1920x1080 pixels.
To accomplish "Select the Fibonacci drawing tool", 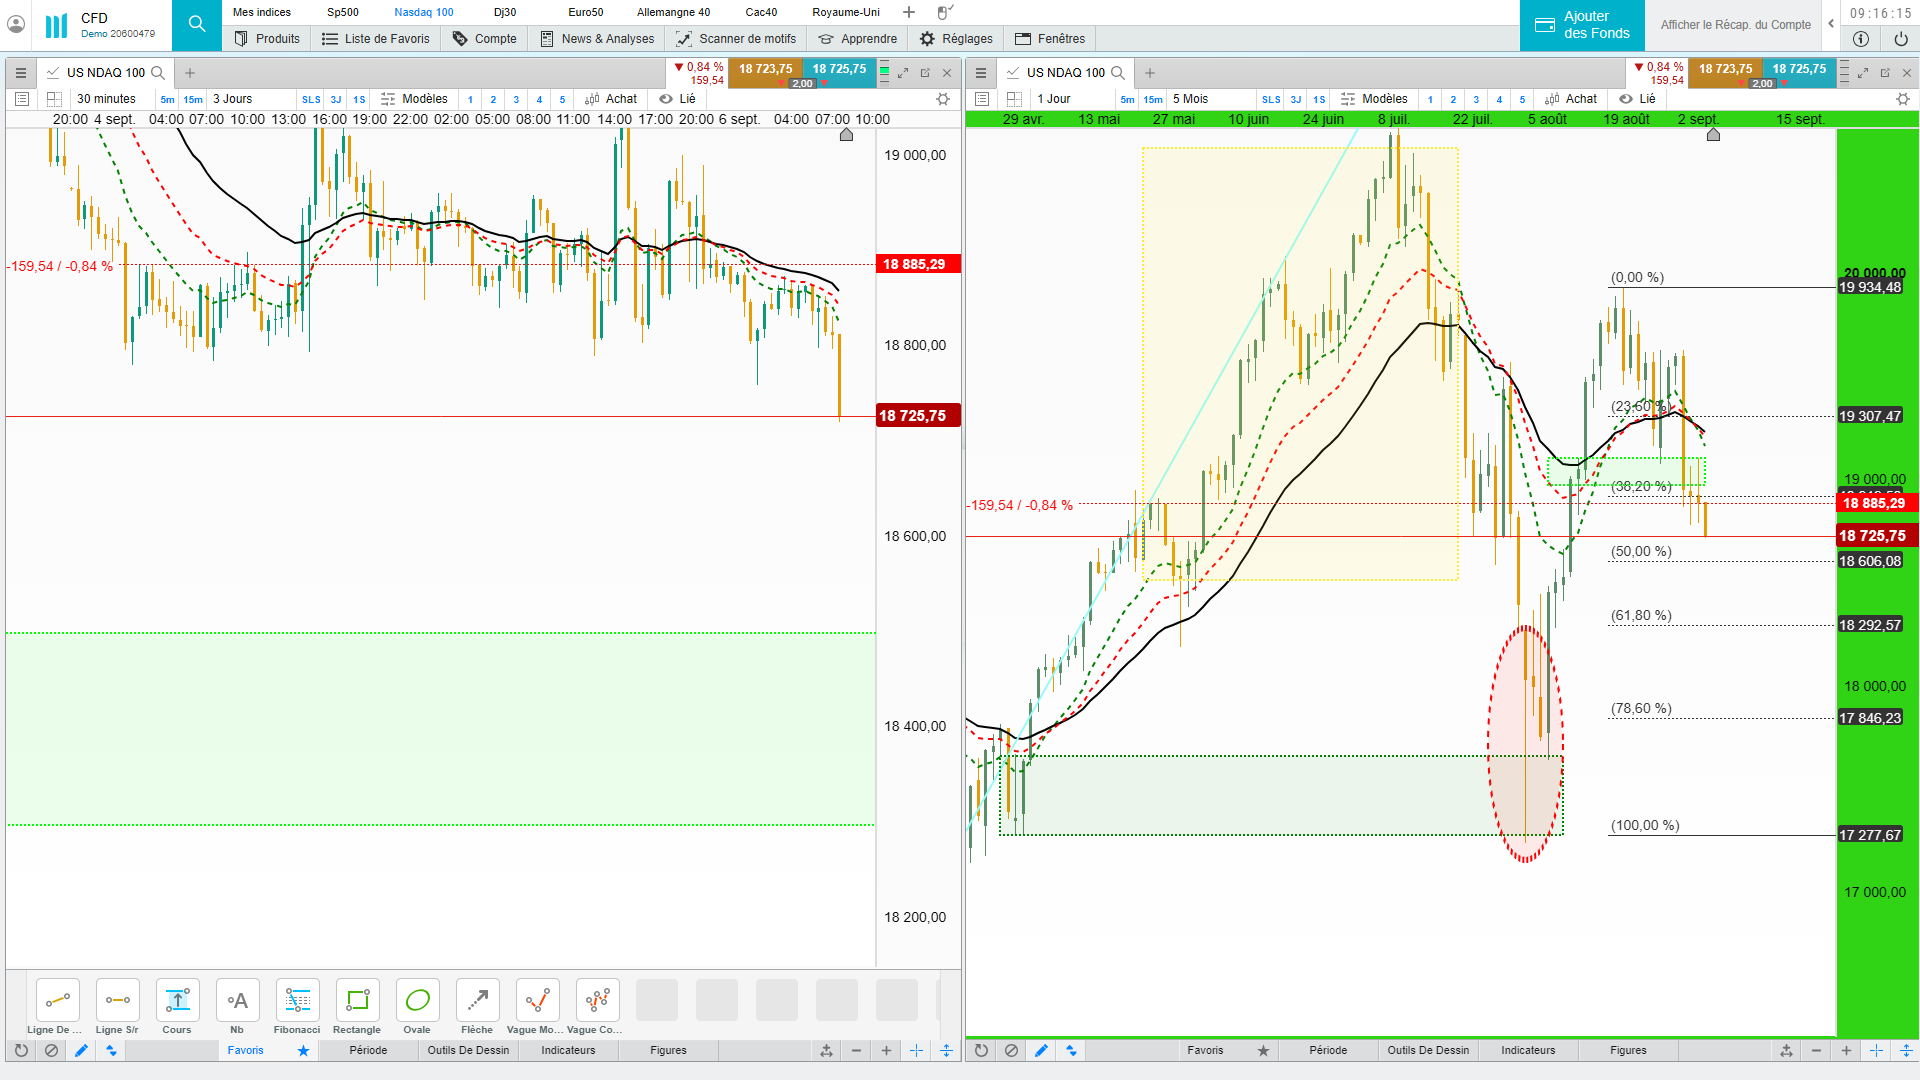I will (297, 1000).
